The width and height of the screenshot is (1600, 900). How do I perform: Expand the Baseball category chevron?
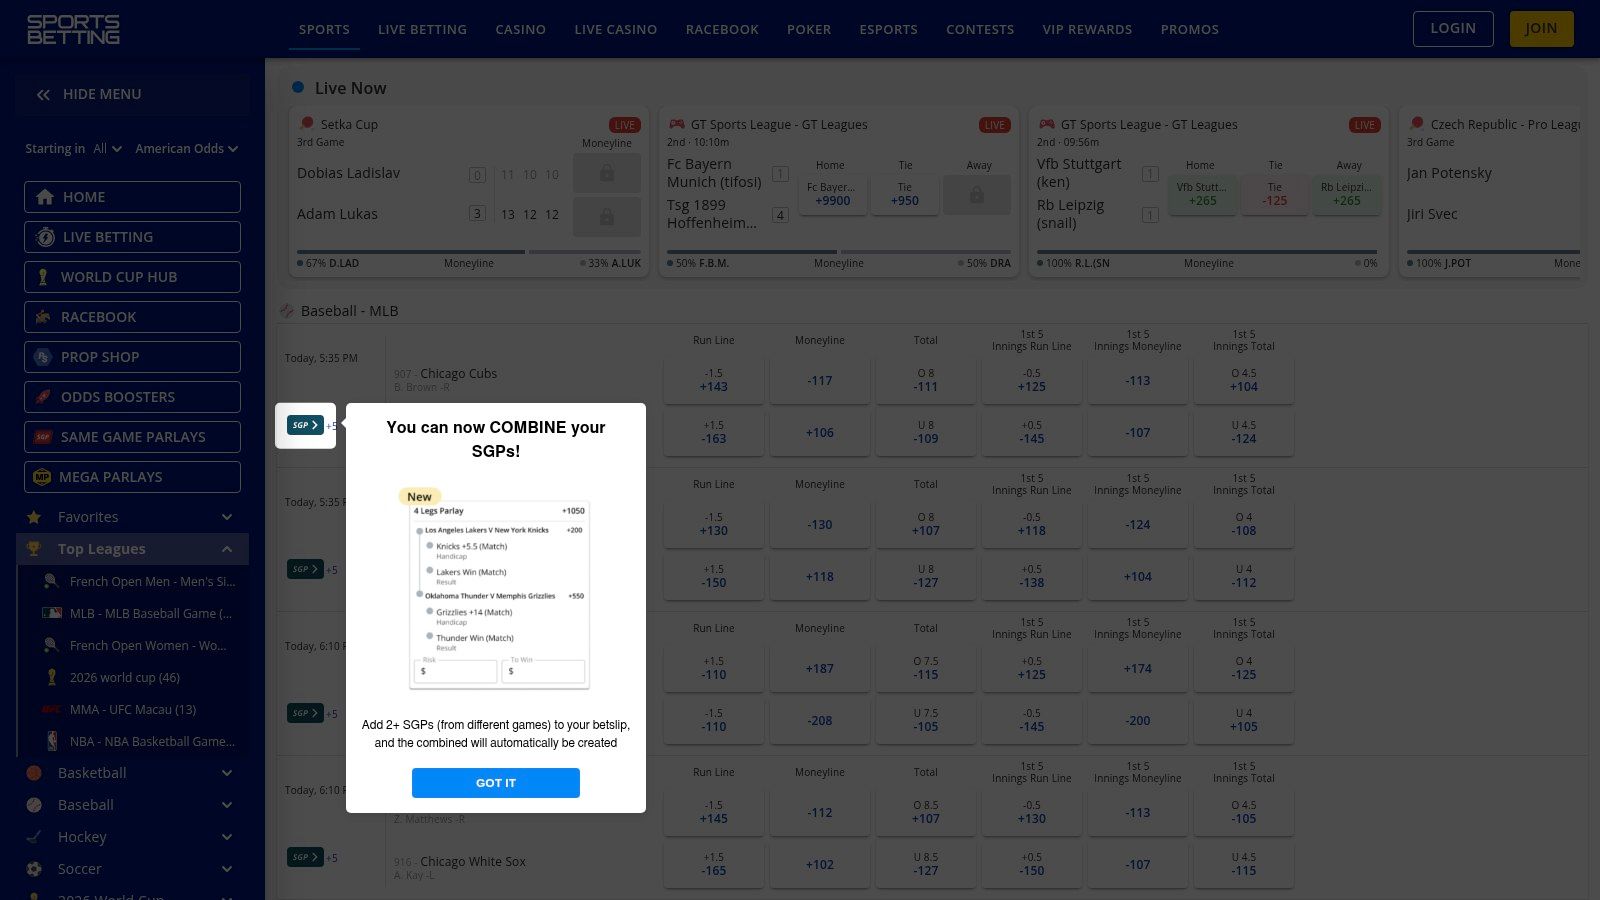click(227, 805)
